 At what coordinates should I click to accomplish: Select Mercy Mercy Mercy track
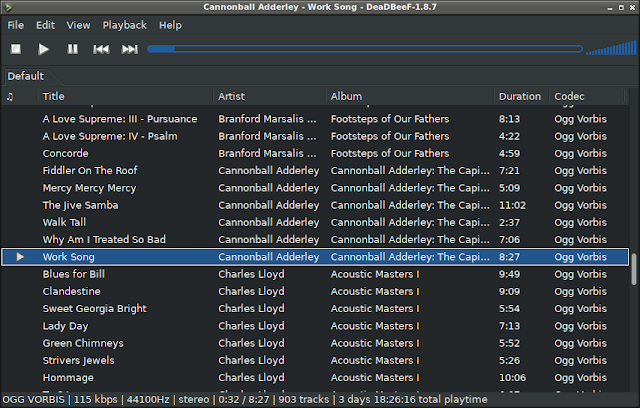(315, 188)
